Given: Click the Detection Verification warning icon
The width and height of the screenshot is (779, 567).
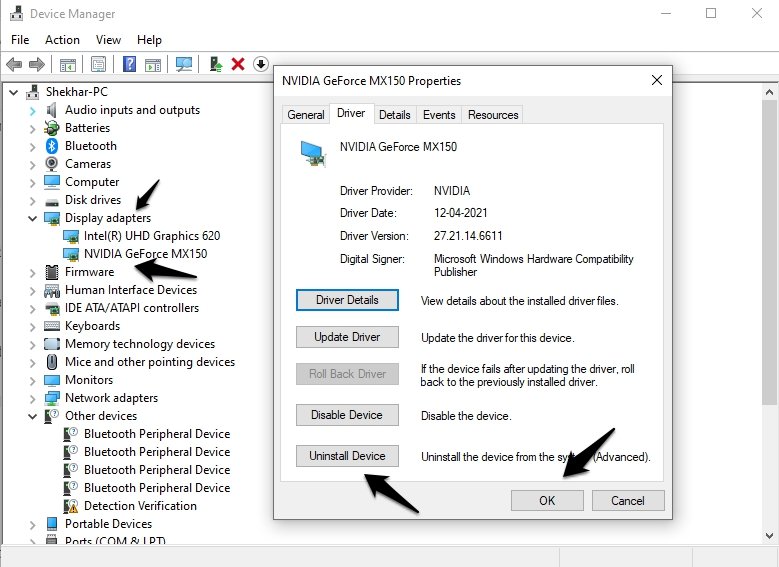Looking at the screenshot, I should click(71, 506).
